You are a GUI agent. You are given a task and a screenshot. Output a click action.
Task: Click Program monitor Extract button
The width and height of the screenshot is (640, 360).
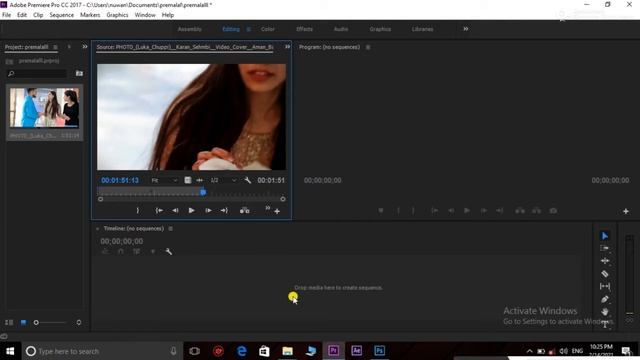536,211
